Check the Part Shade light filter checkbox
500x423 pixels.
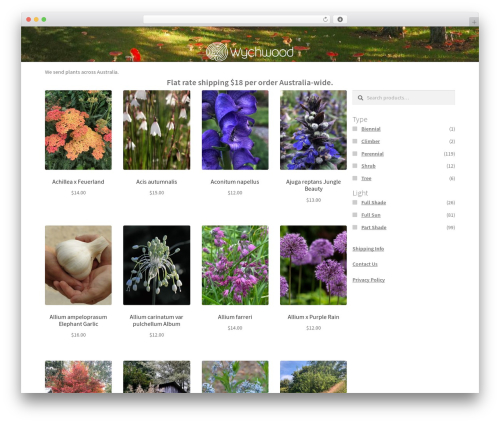point(355,227)
